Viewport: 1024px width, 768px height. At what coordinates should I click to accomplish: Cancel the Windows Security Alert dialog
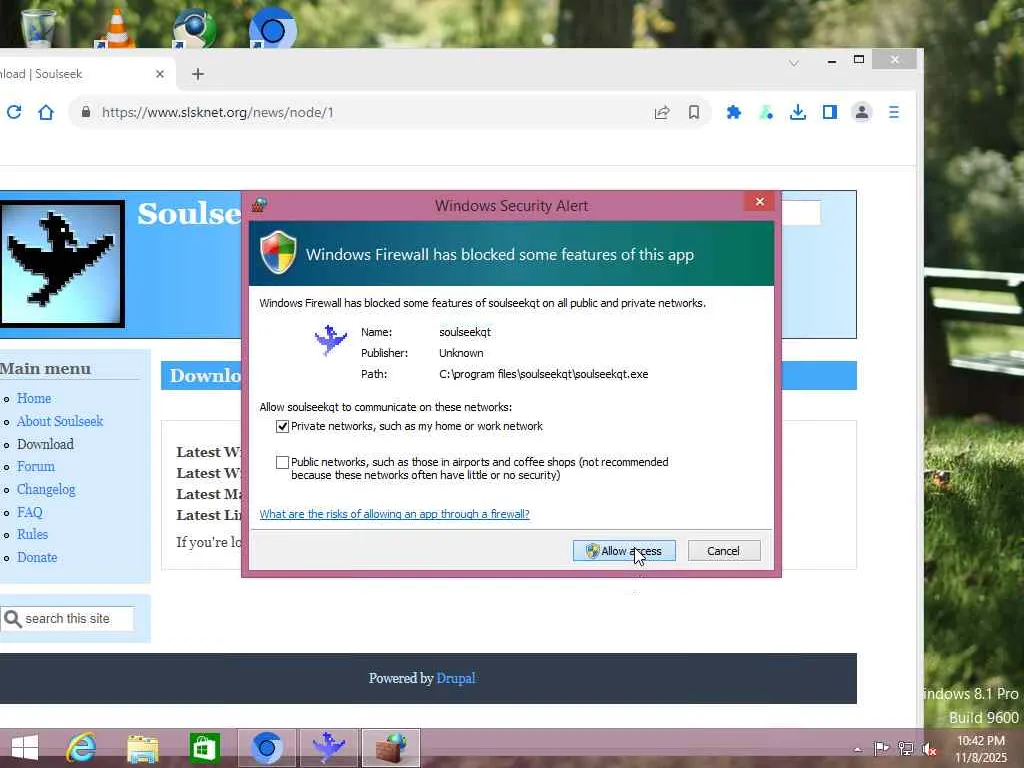coord(724,551)
